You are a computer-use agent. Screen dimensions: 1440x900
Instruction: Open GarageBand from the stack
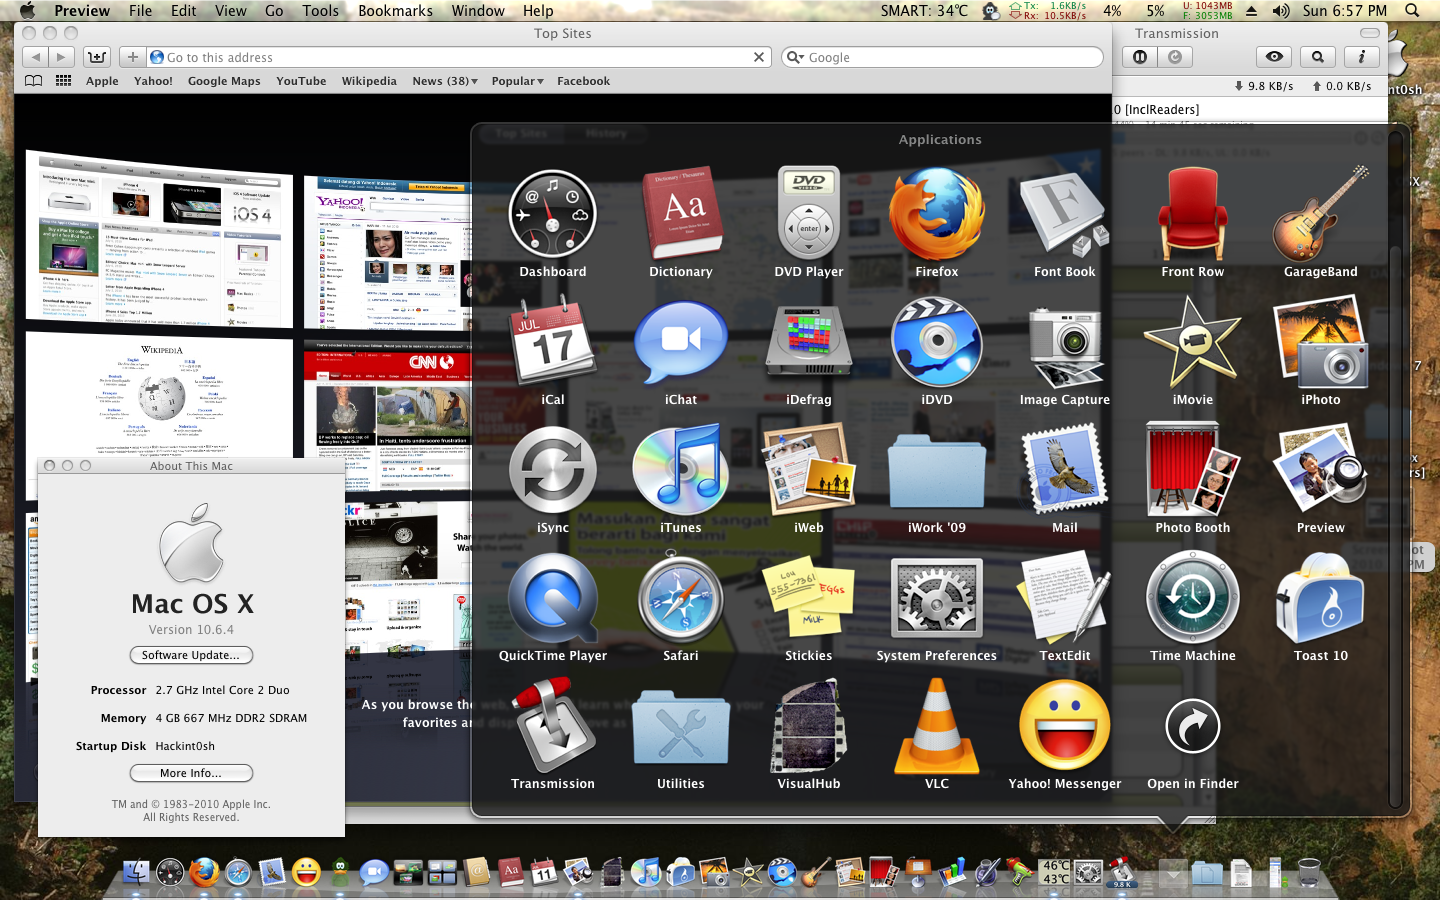[x=1321, y=215]
